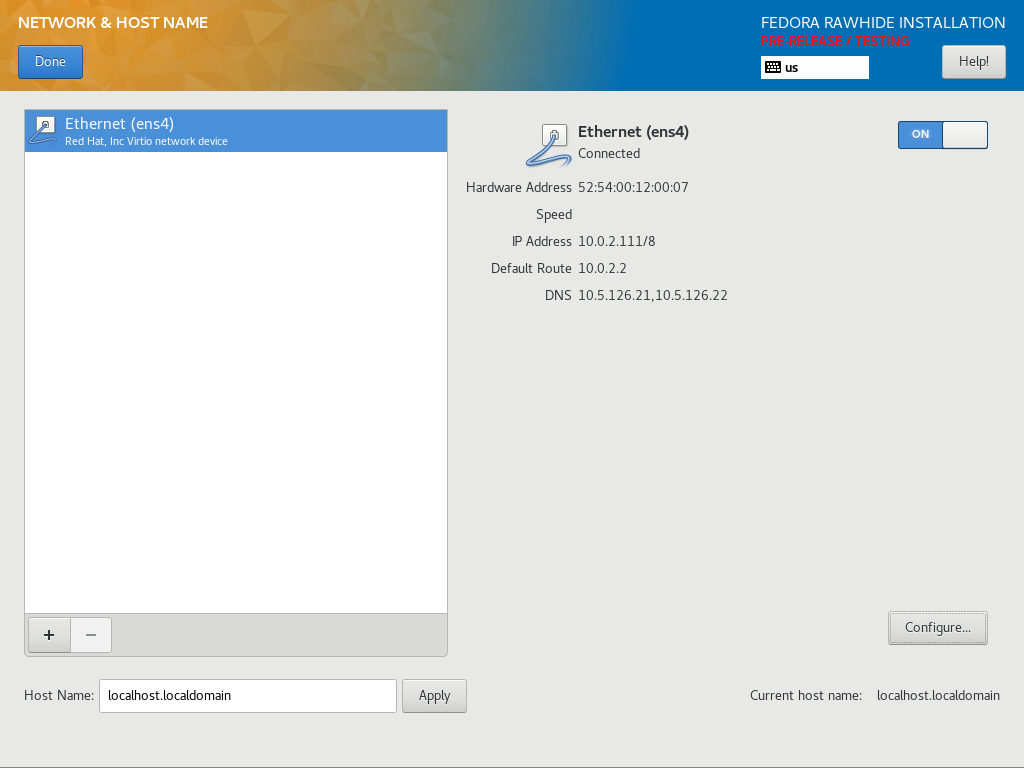Toggle the Ethernet ON/OFF switch
Viewport: 1024px width, 768px height.
click(x=942, y=135)
